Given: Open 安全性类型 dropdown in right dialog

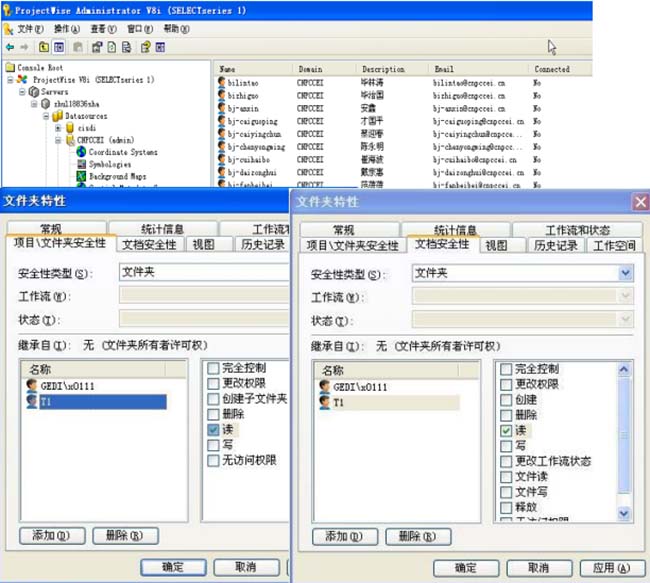Looking at the screenshot, I should point(625,273).
